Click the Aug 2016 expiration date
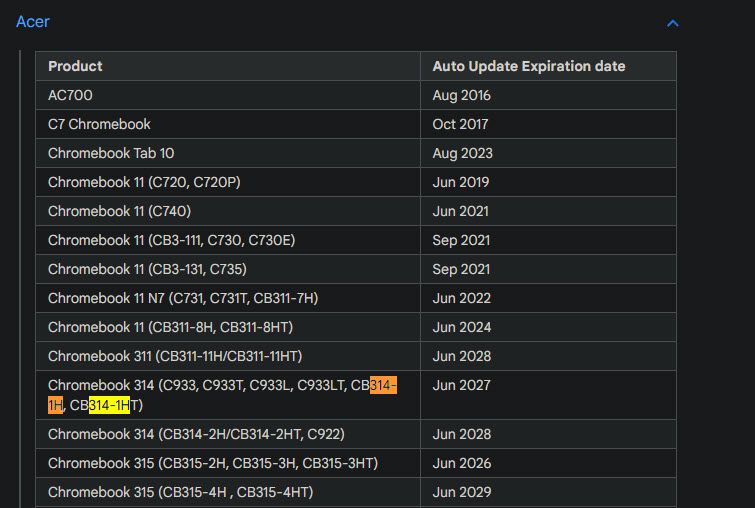This screenshot has width=755, height=508. [461, 95]
